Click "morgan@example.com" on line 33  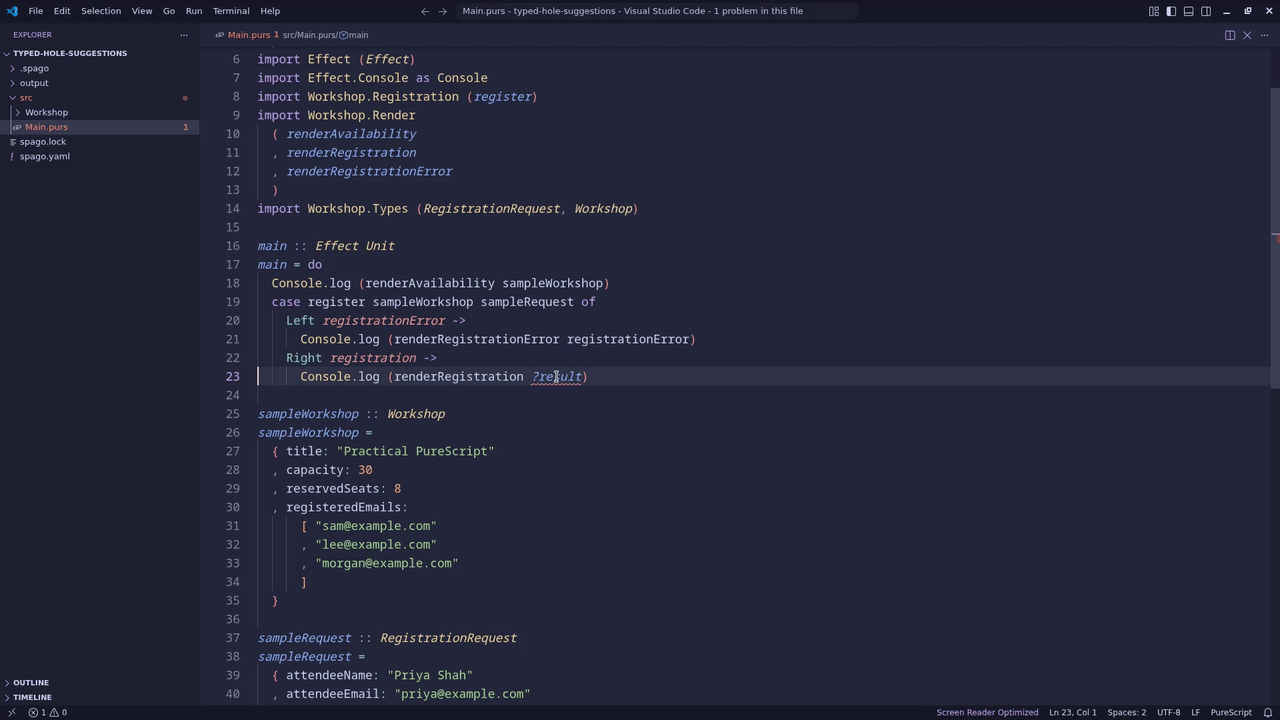pyautogui.click(x=387, y=564)
